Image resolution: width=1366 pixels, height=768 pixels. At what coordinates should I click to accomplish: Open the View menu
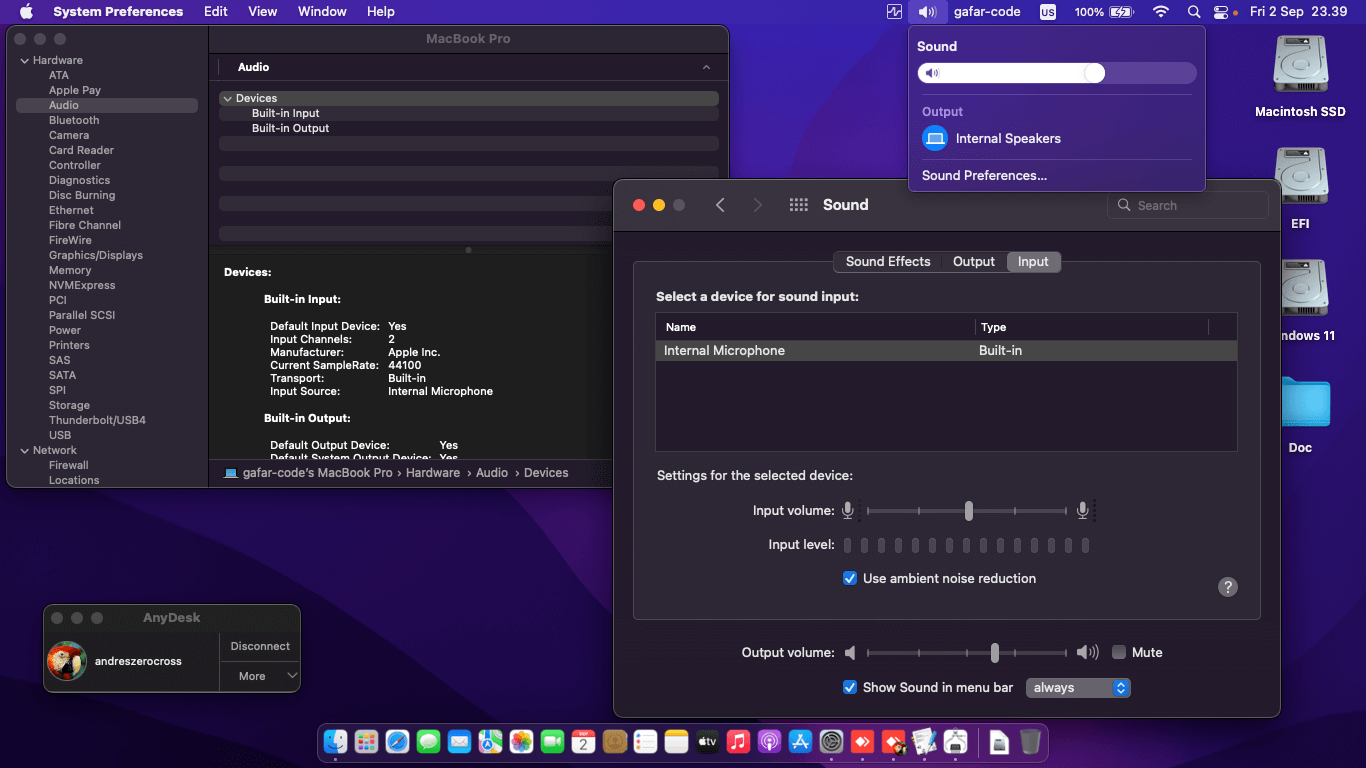(263, 12)
